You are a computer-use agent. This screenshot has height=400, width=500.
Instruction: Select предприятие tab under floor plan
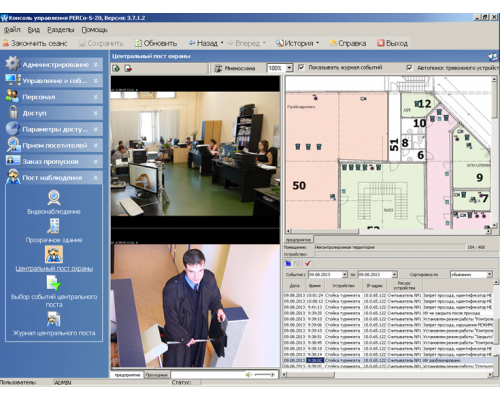click(x=298, y=239)
